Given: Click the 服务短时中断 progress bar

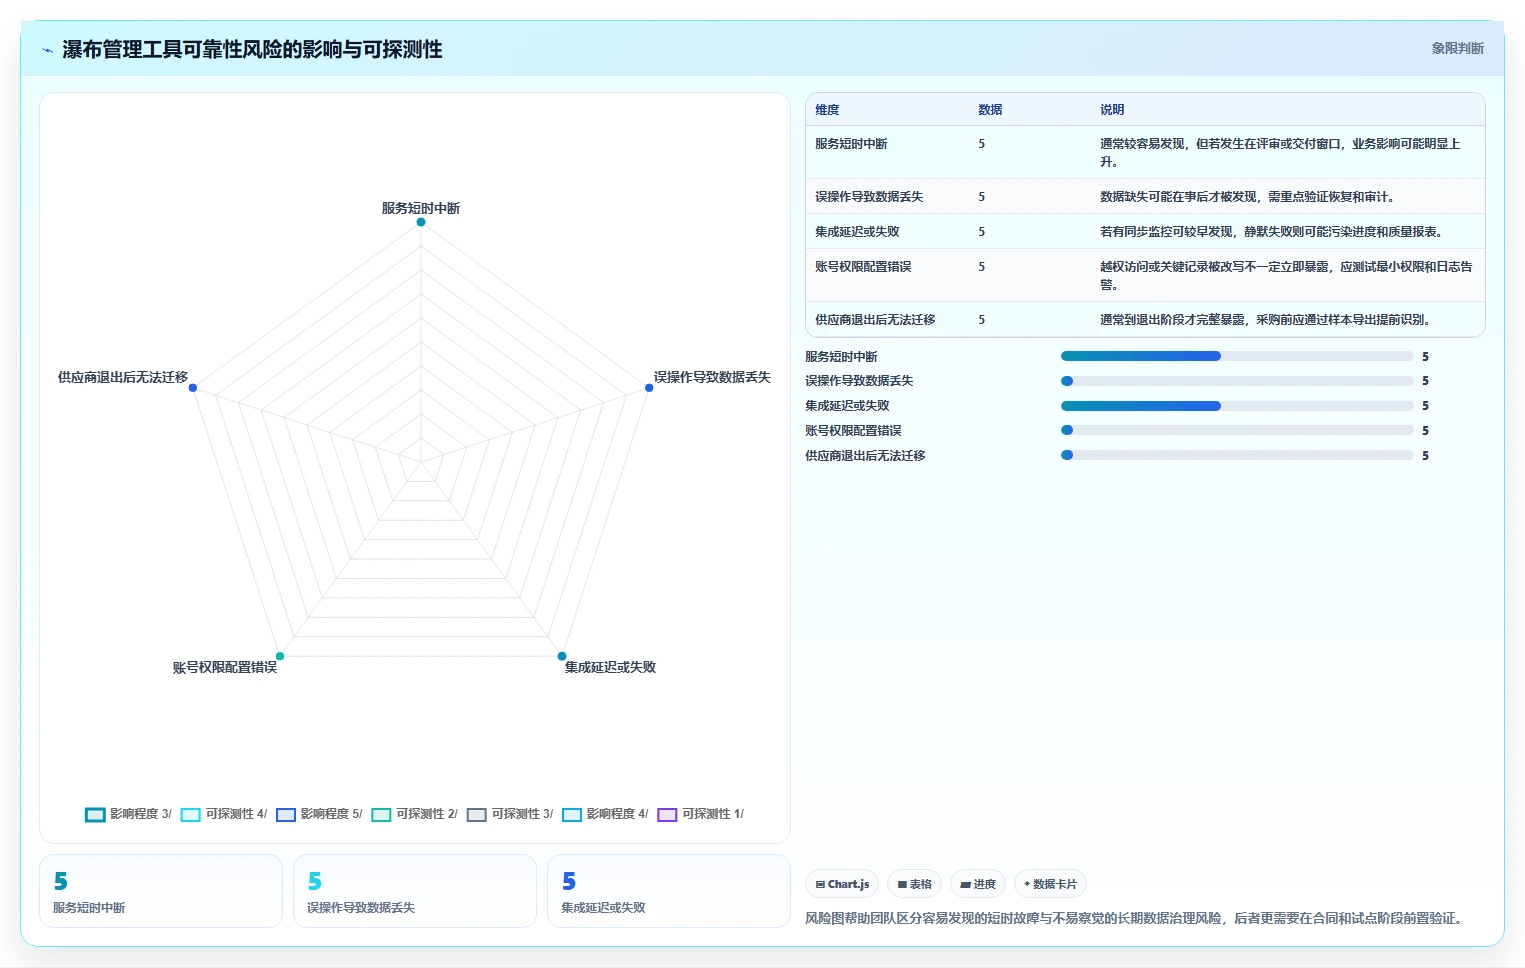Looking at the screenshot, I should pyautogui.click(x=1237, y=356).
